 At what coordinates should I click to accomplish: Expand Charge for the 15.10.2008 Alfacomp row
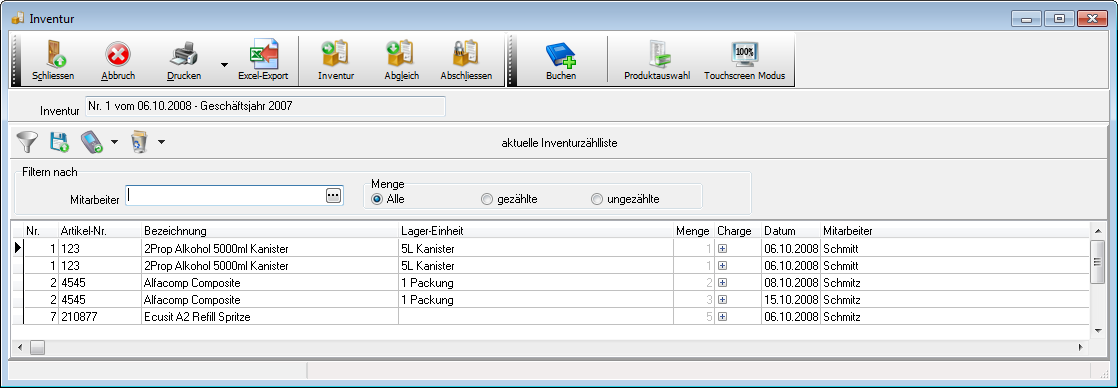722,300
